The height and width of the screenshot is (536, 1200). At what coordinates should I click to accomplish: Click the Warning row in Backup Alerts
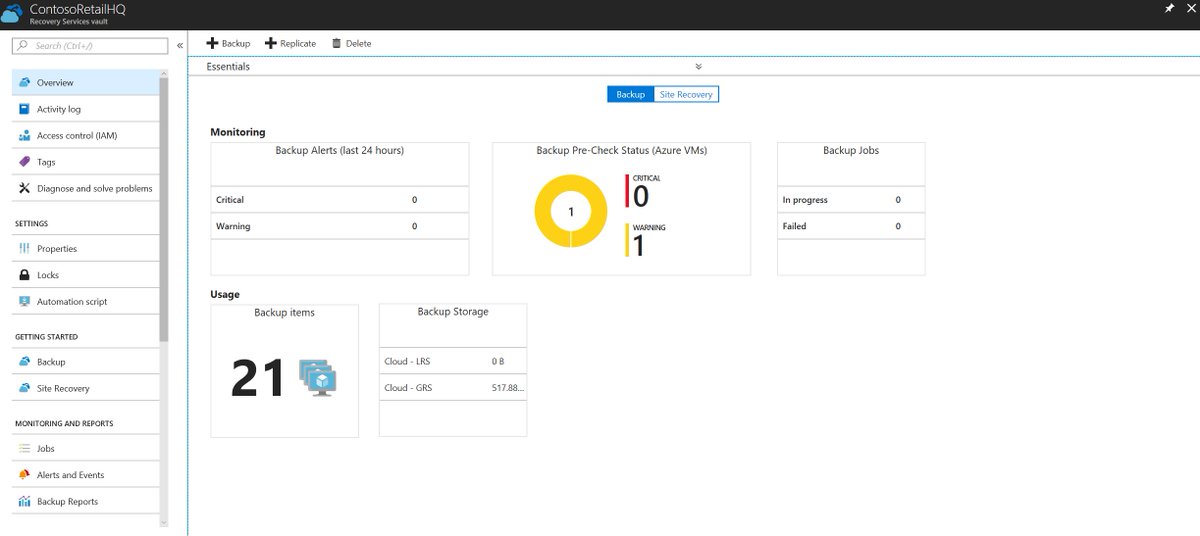click(340, 226)
